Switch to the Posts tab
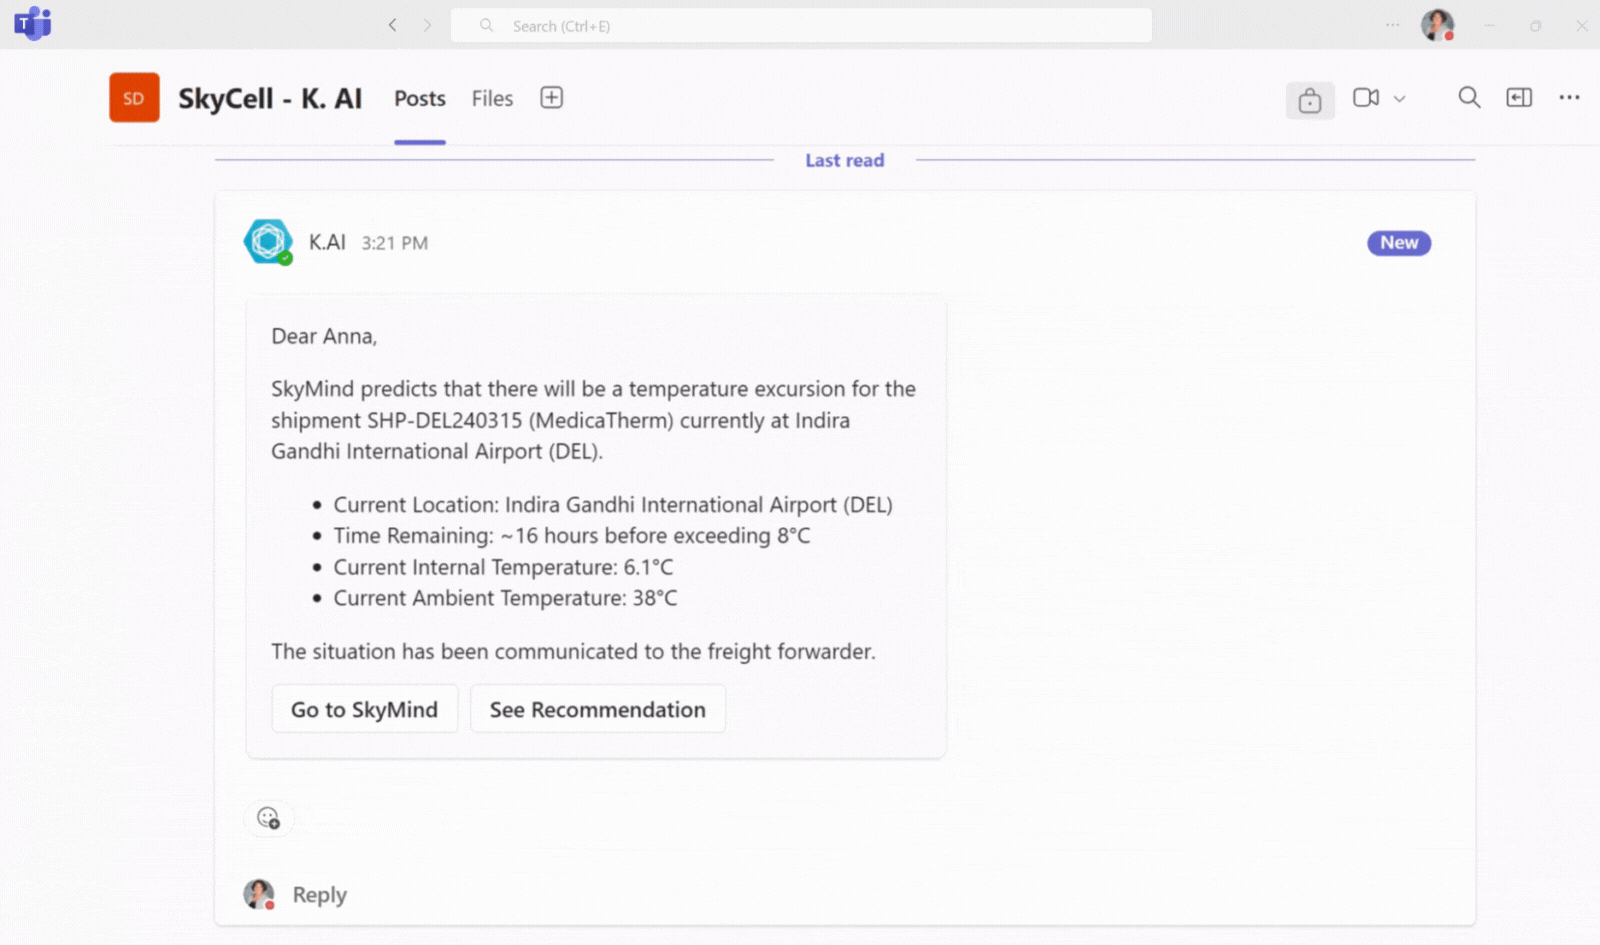This screenshot has width=1600, height=945. (420, 98)
